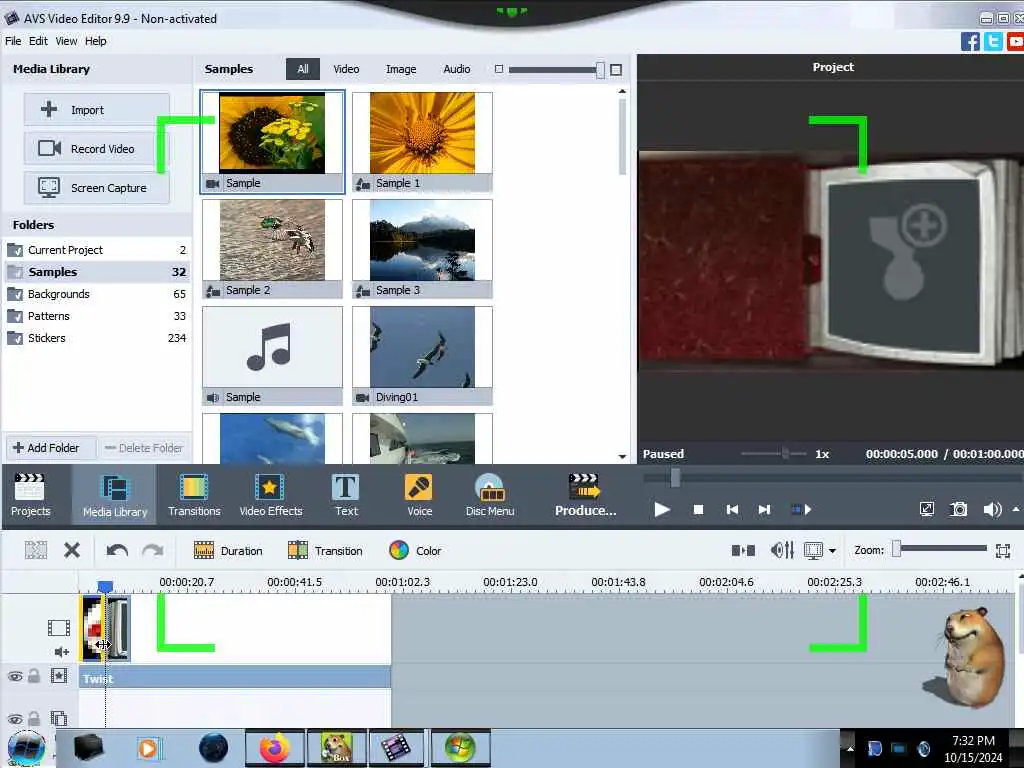Delete selected clip with the X icon

click(x=72, y=550)
